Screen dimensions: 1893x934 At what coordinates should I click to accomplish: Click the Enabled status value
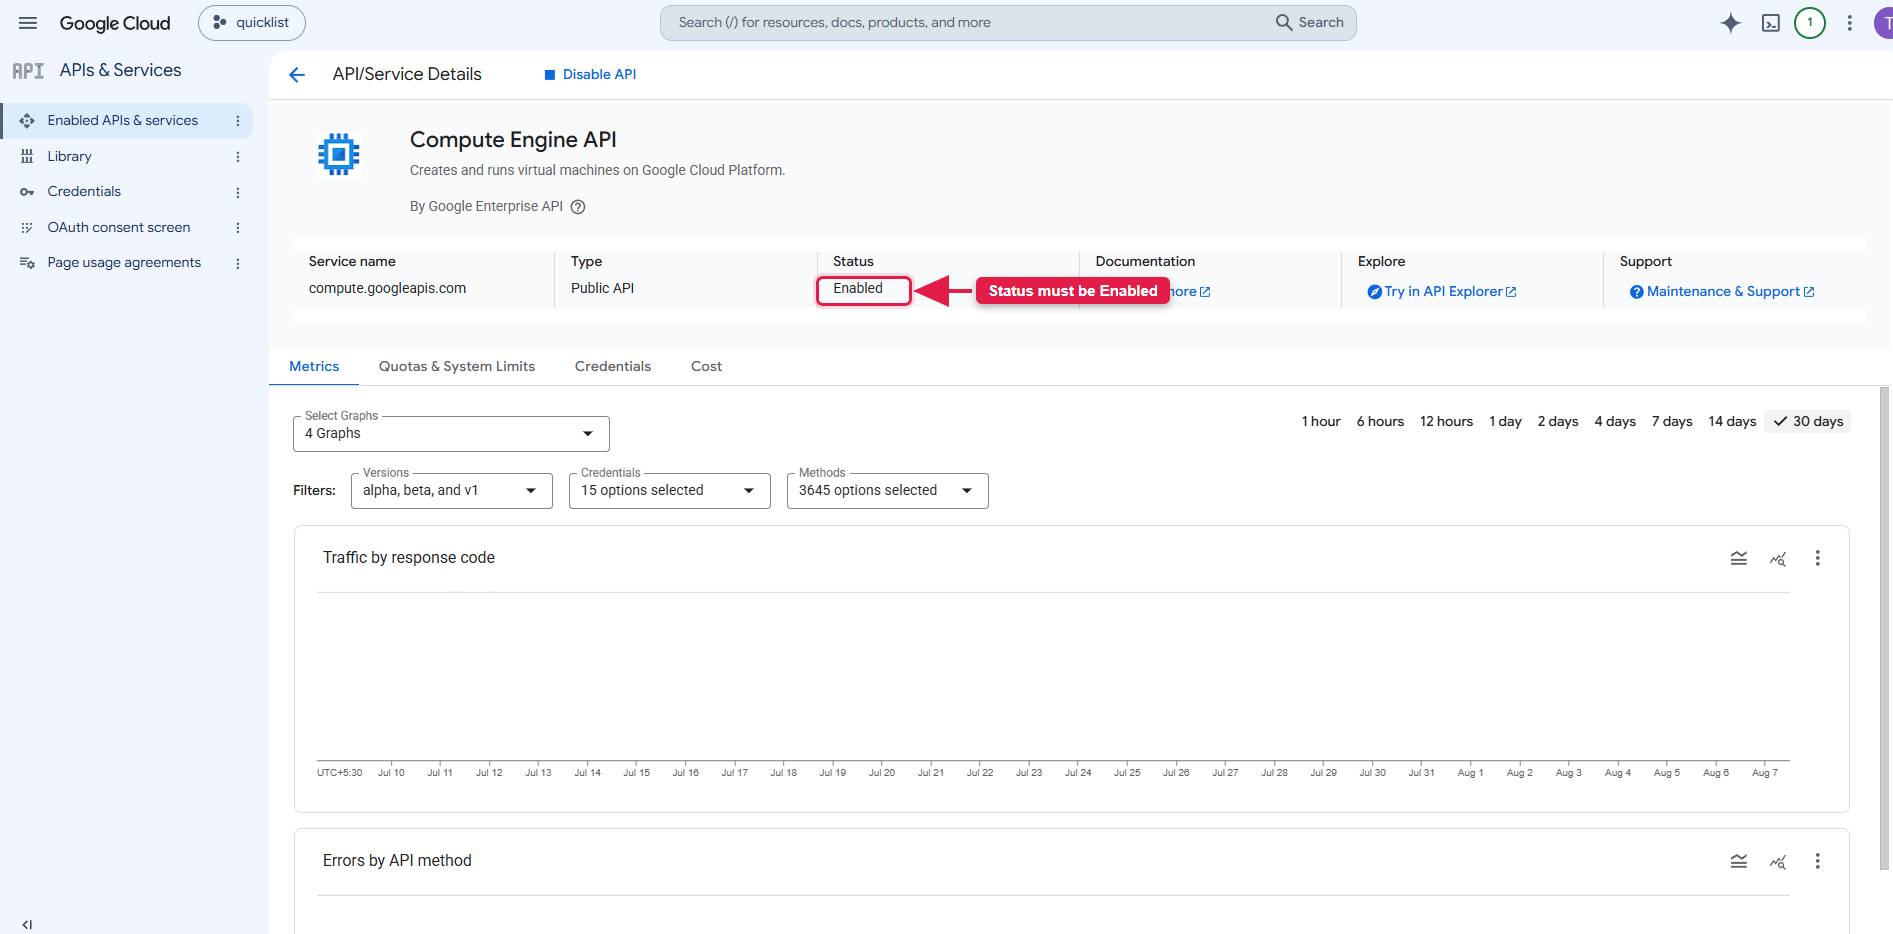(x=858, y=289)
